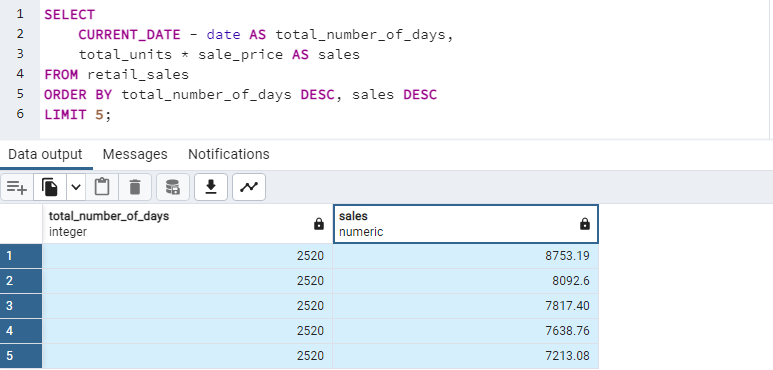Image resolution: width=773 pixels, height=370 pixels.
Task: Open the Graph Visualiser icon
Action: [x=249, y=187]
